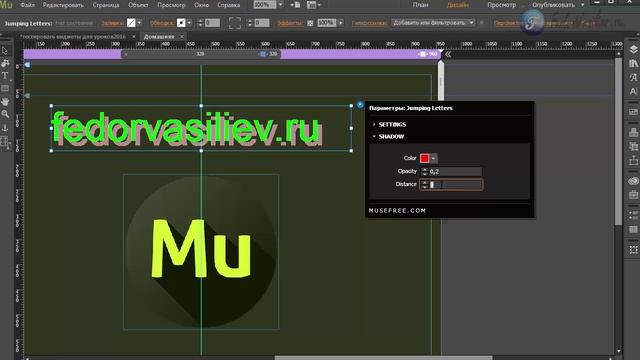Open the dotted-grid panel icon at dock bottom

[633, 250]
